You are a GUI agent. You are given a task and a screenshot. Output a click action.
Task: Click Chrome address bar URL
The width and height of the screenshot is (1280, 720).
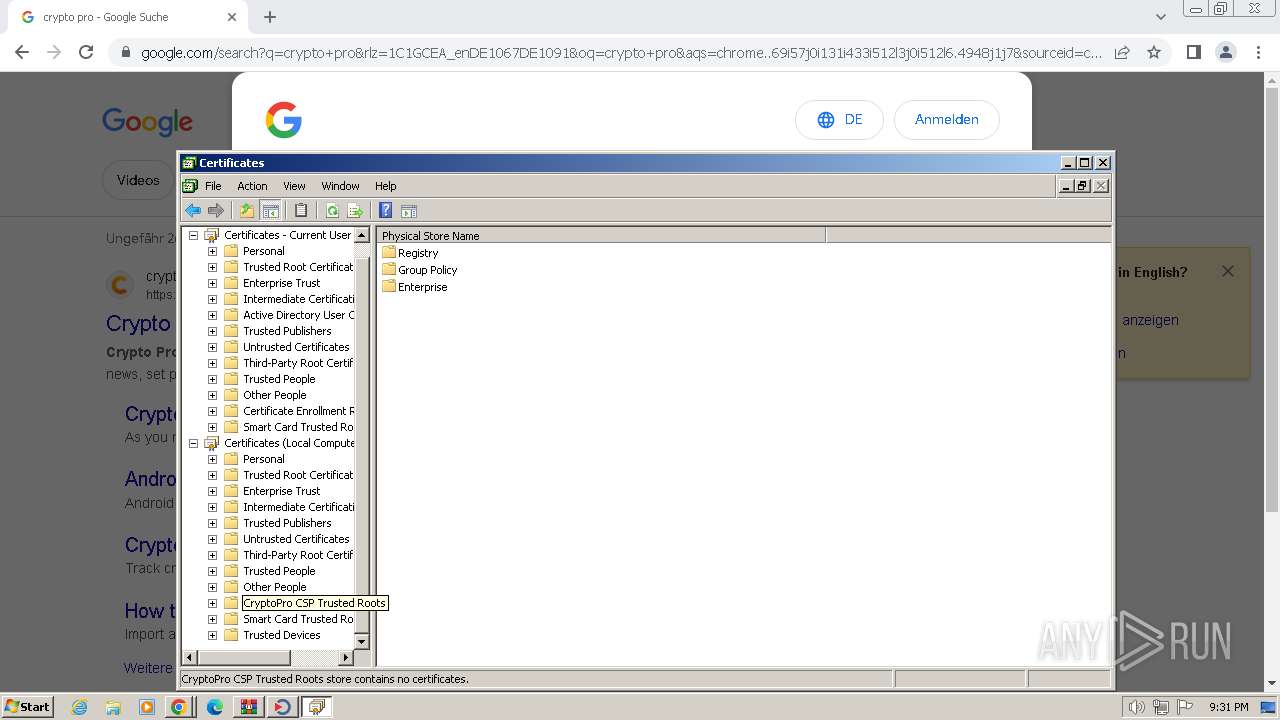[x=620, y=53]
